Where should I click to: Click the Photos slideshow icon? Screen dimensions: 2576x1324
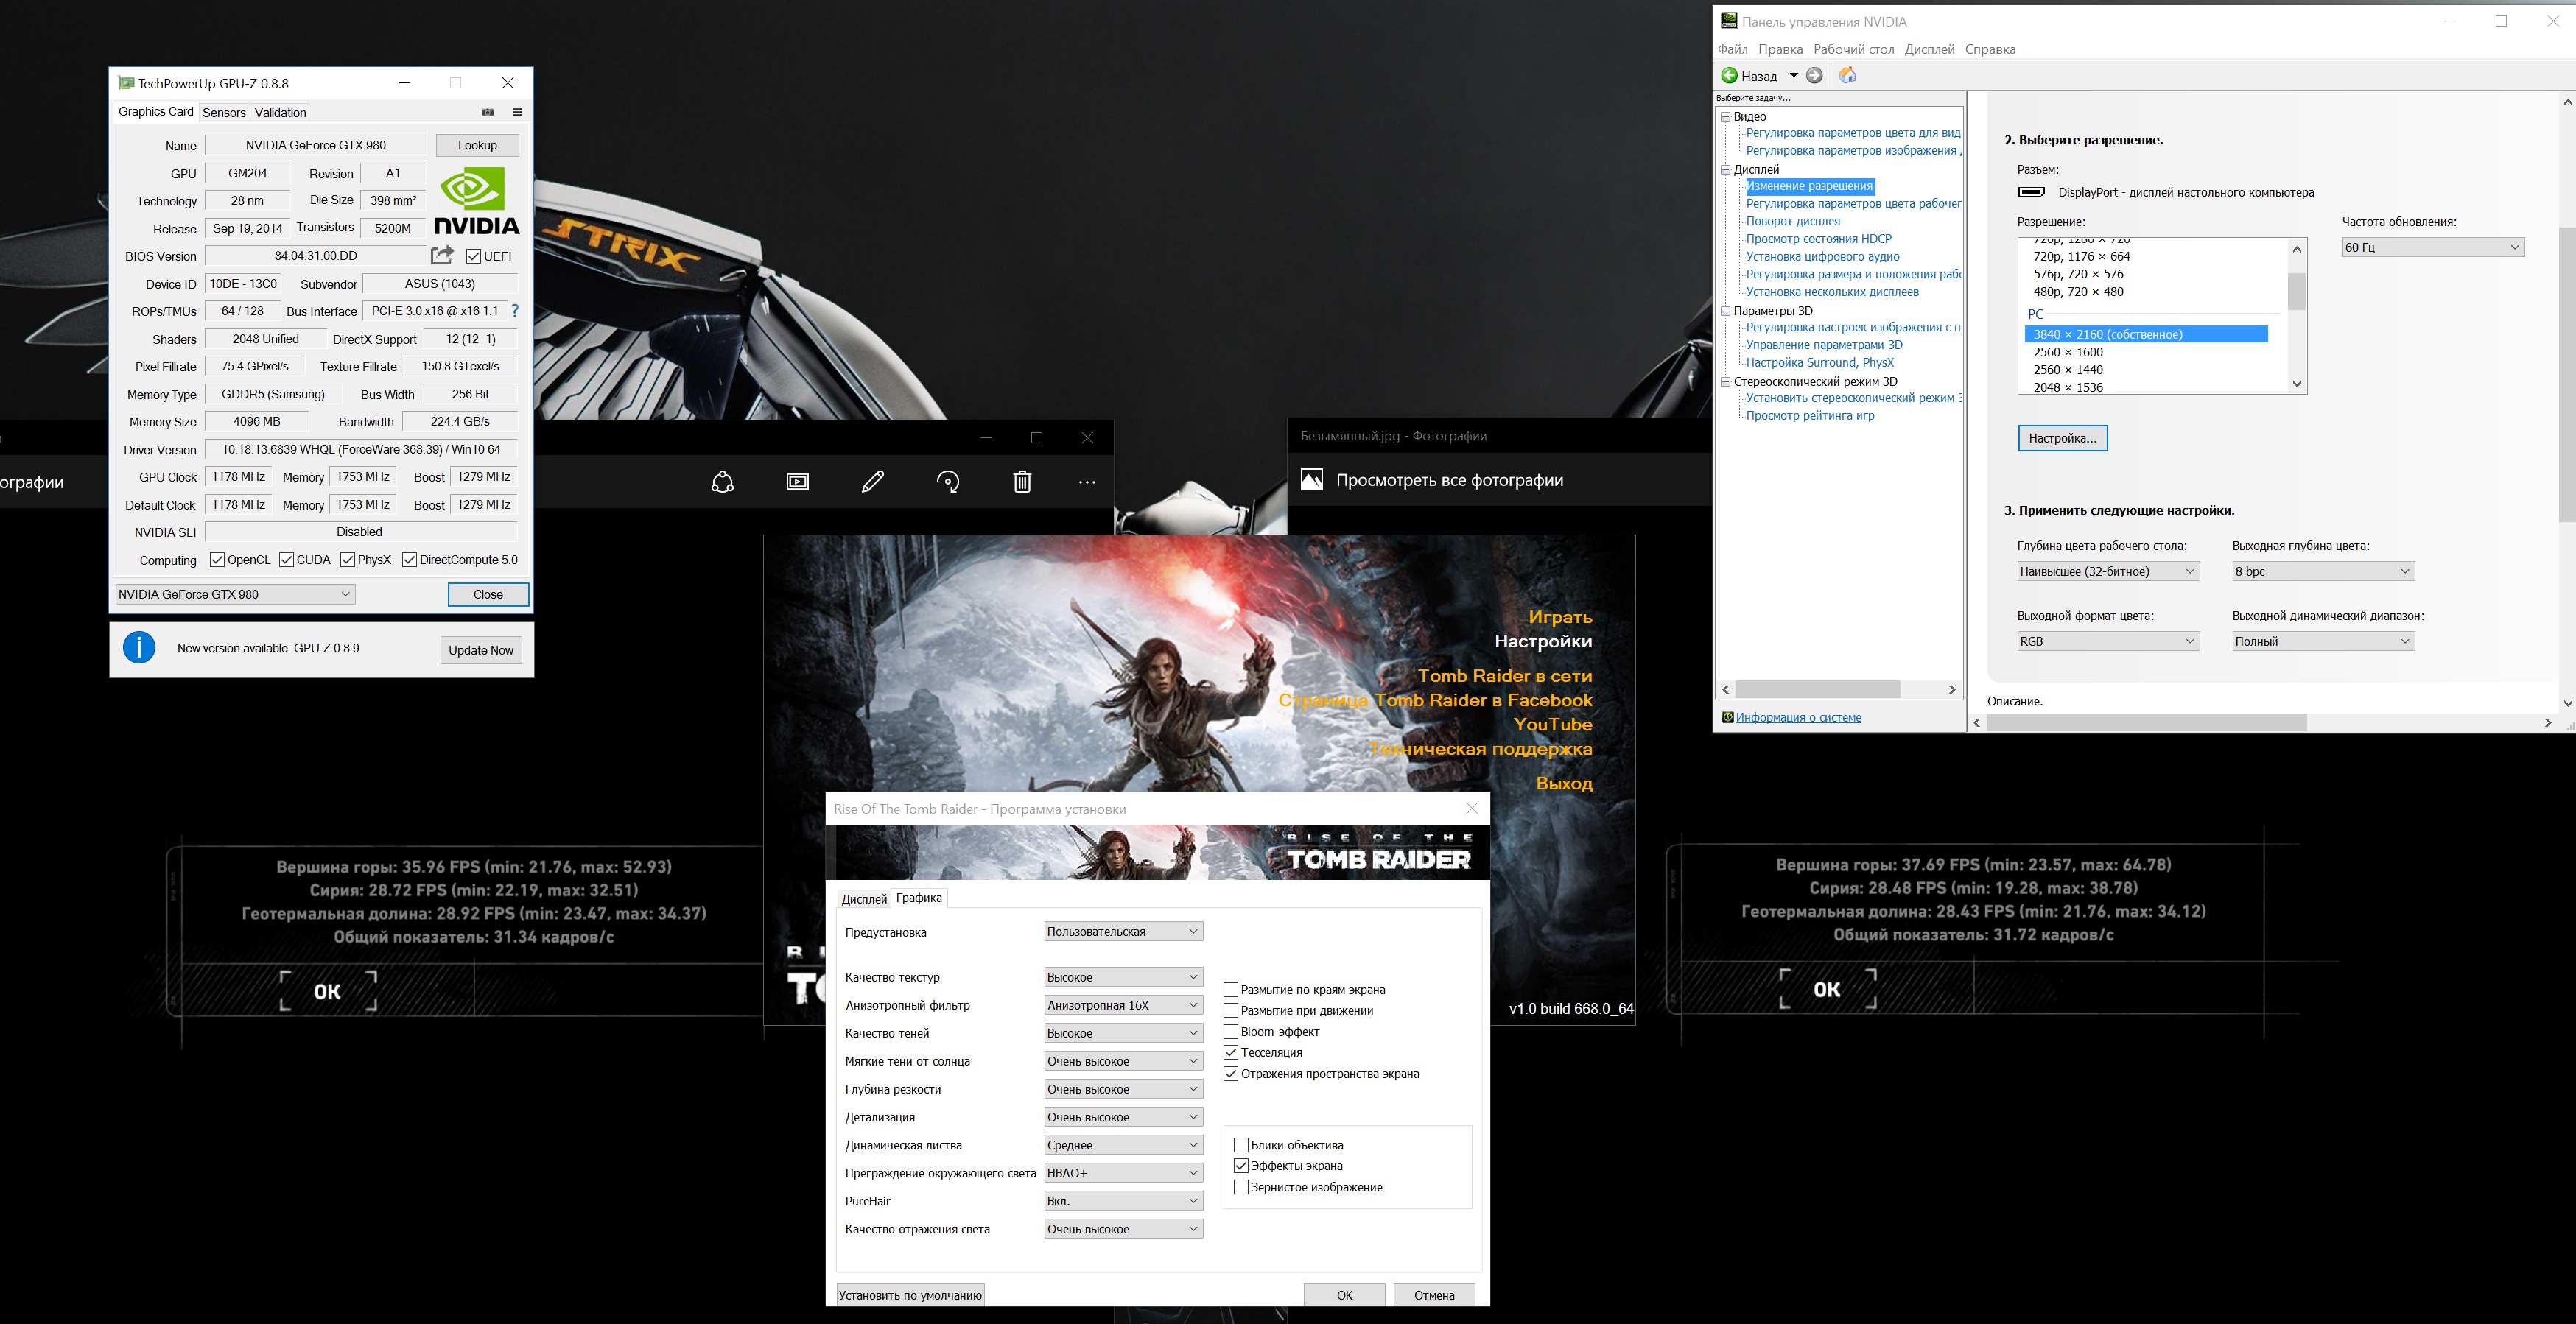797,482
